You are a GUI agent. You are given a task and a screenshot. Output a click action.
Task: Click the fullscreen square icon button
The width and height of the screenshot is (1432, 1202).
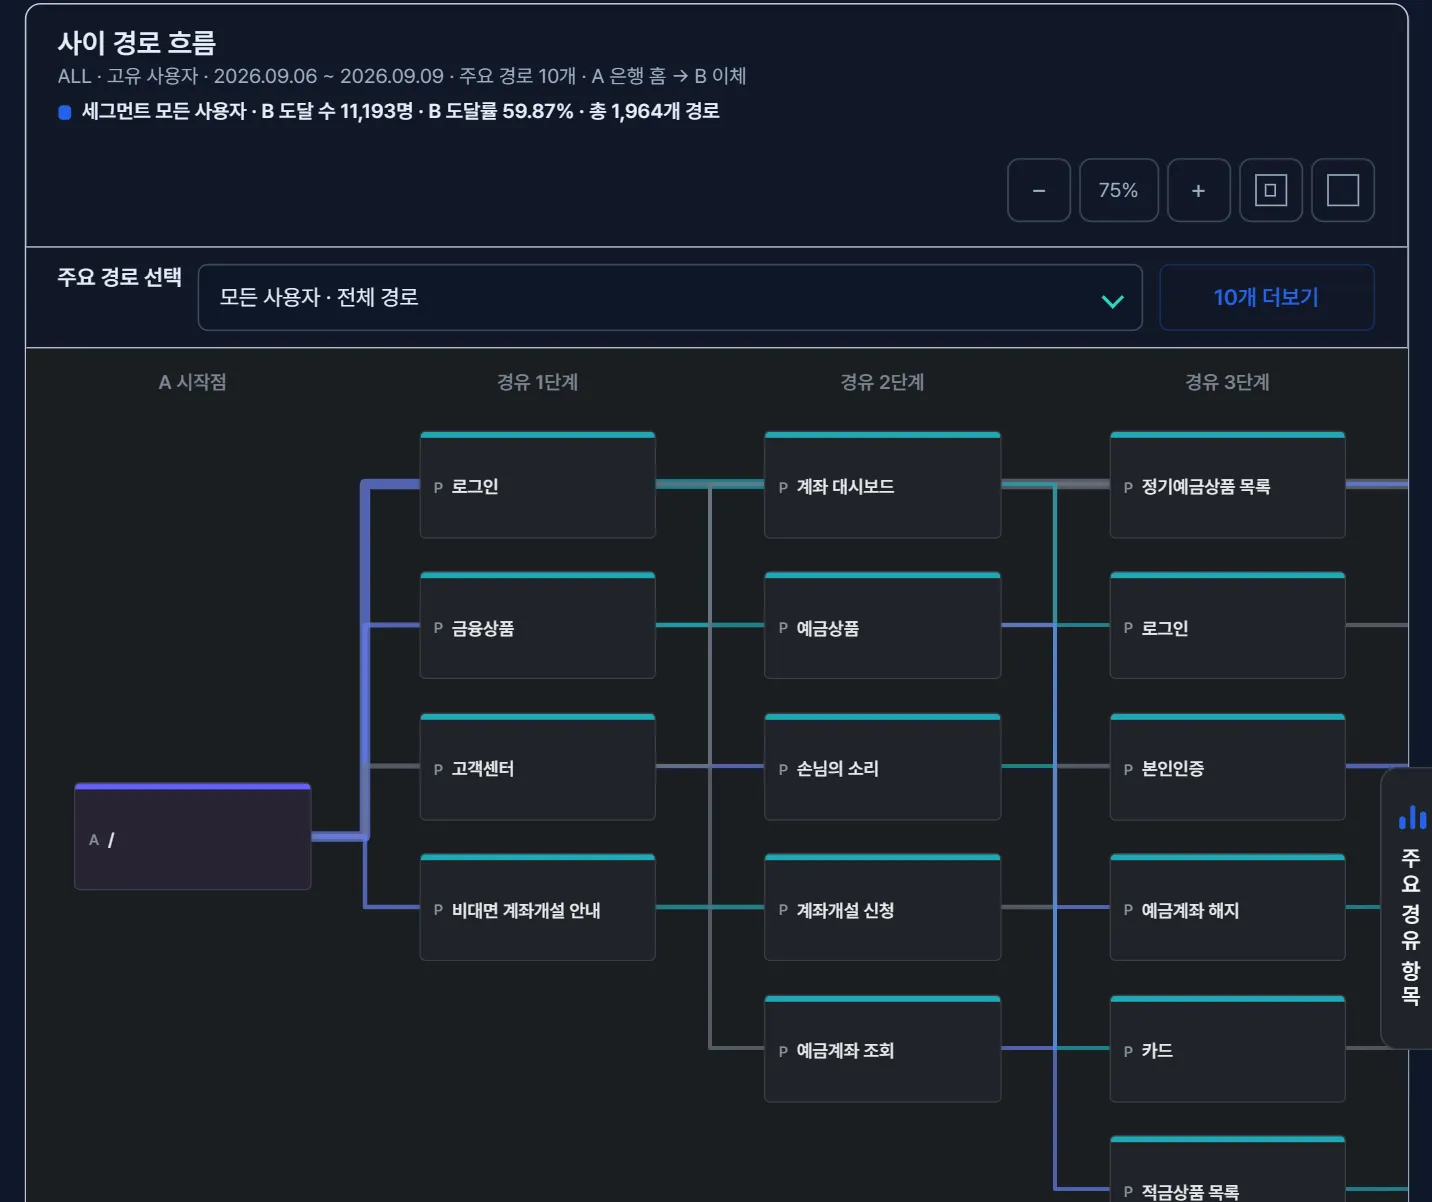click(x=1343, y=190)
